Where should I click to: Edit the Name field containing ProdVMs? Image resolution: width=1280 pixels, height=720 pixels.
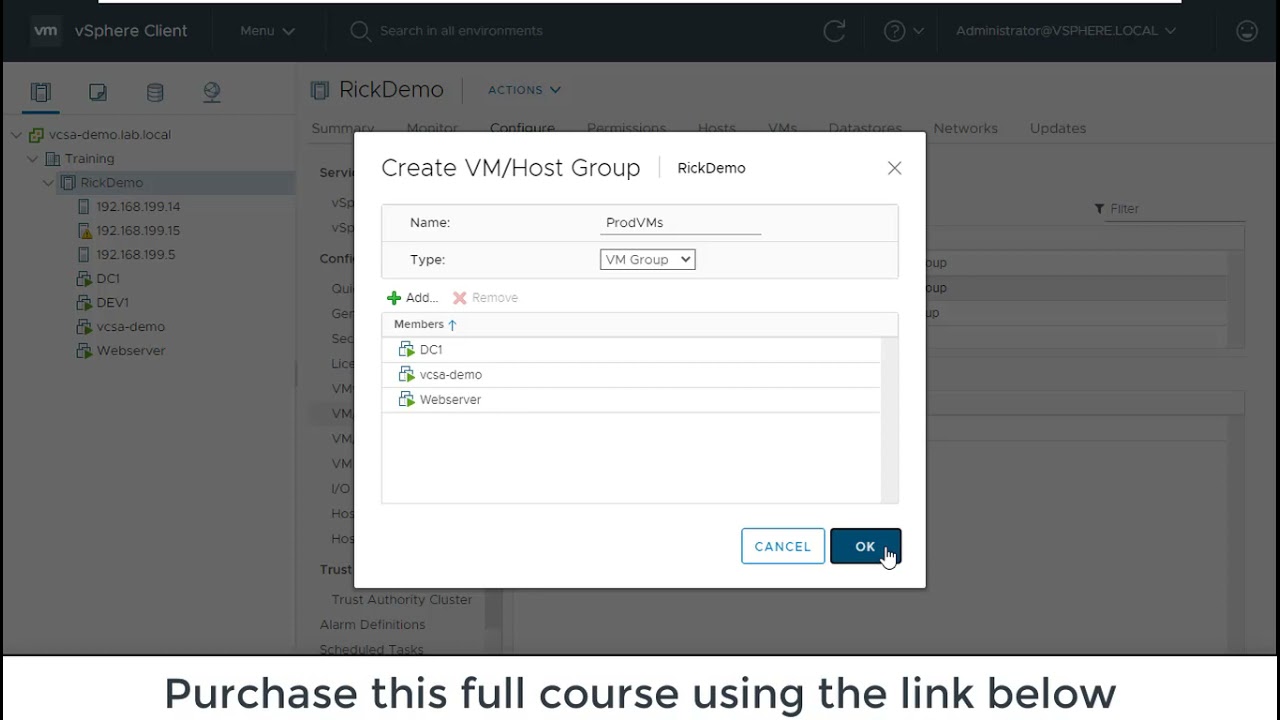[x=680, y=222]
